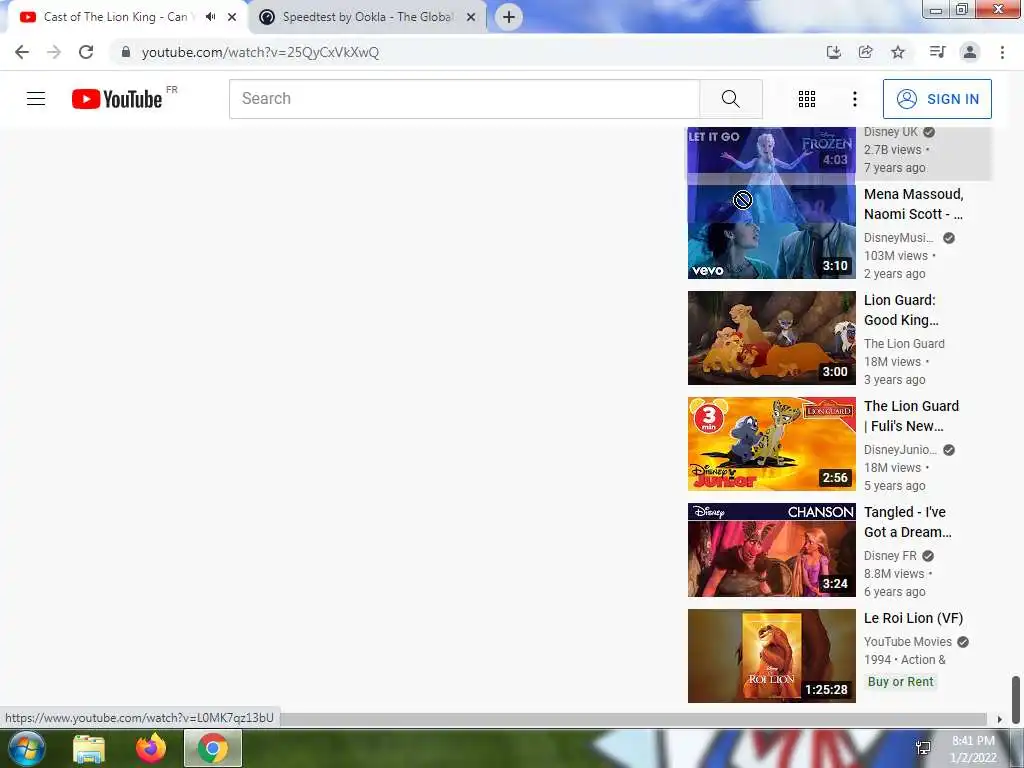Click the taskbar clock 8:41 PM
Image resolution: width=1024 pixels, height=768 pixels.
click(973, 741)
